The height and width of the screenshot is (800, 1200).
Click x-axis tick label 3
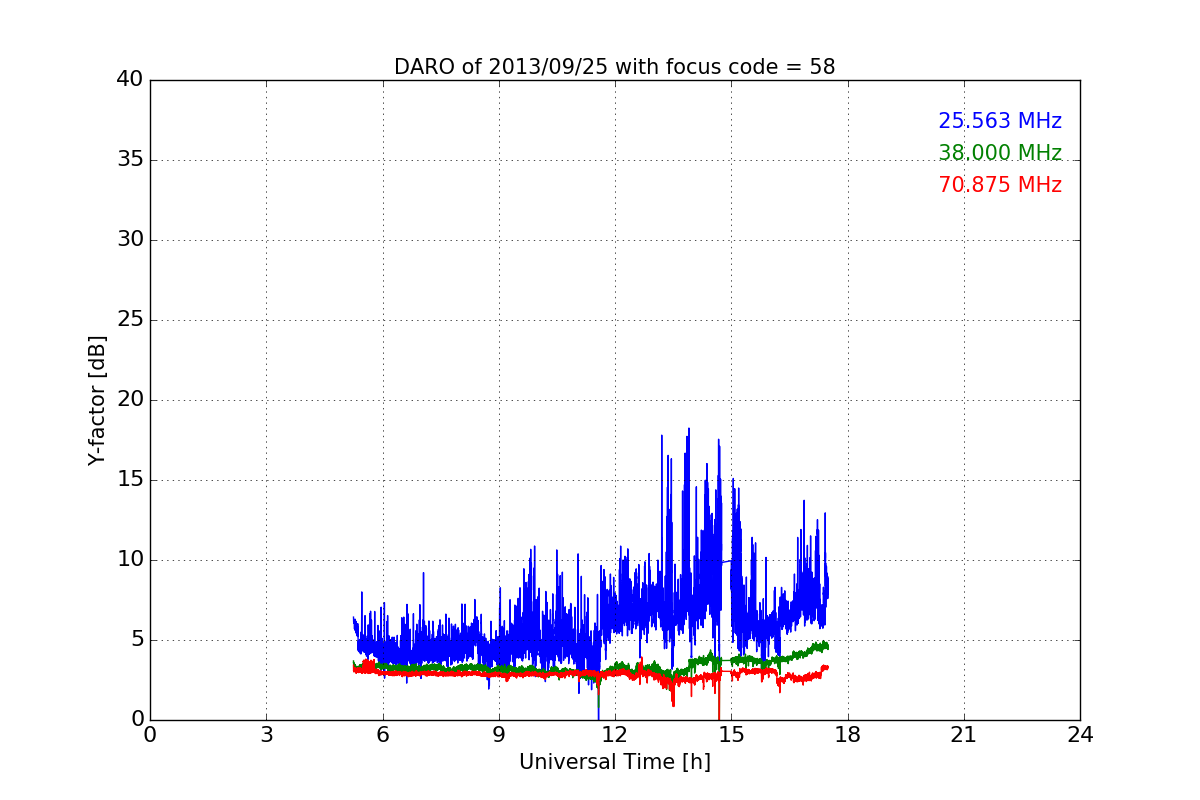[x=266, y=735]
